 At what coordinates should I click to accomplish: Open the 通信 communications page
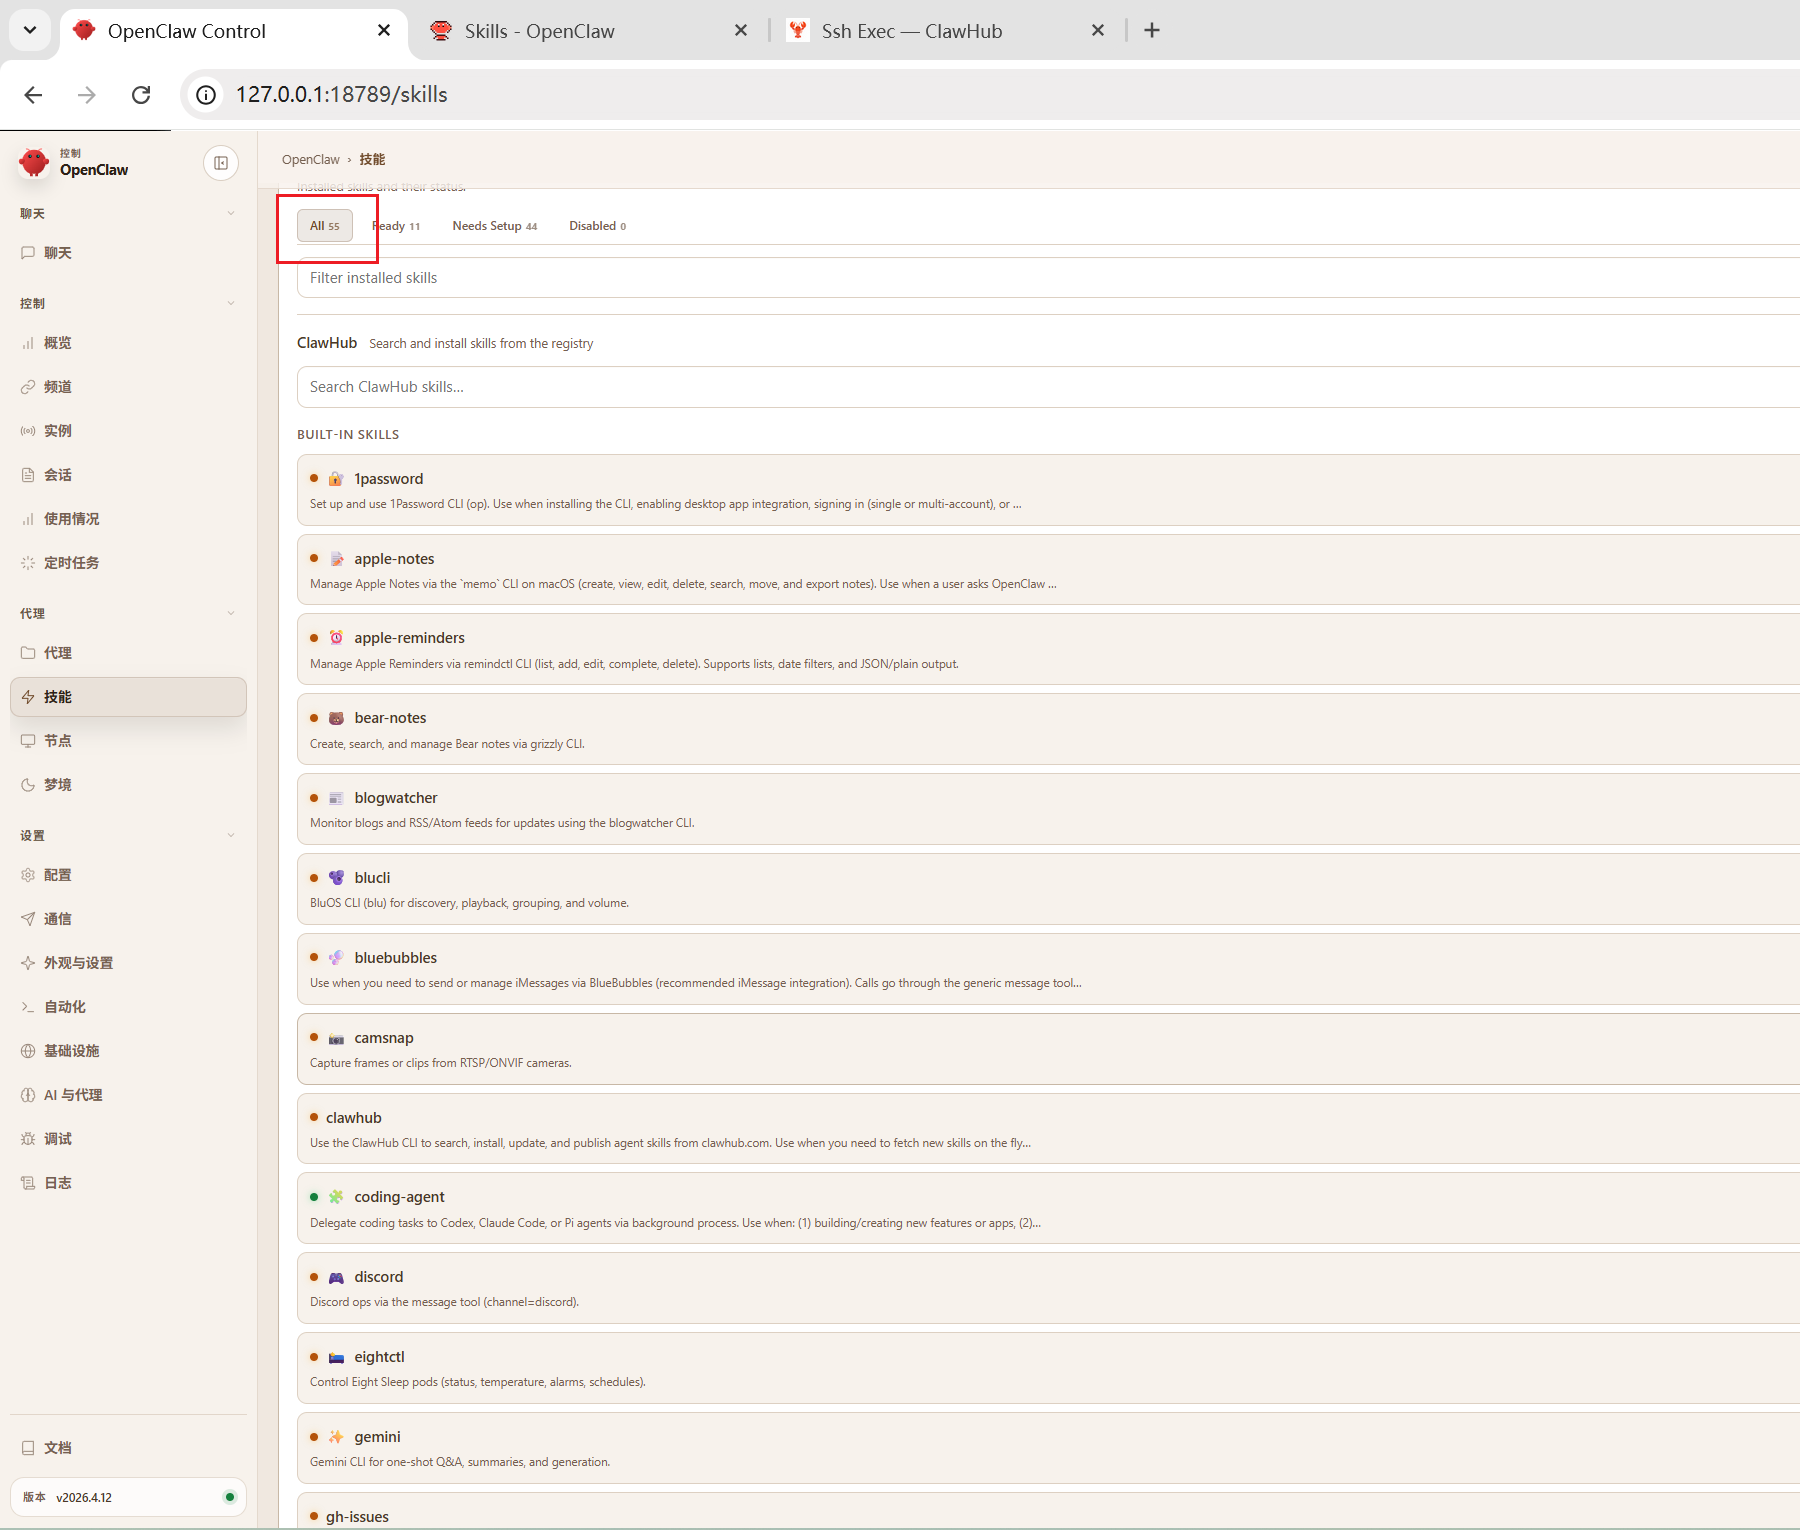click(128, 919)
